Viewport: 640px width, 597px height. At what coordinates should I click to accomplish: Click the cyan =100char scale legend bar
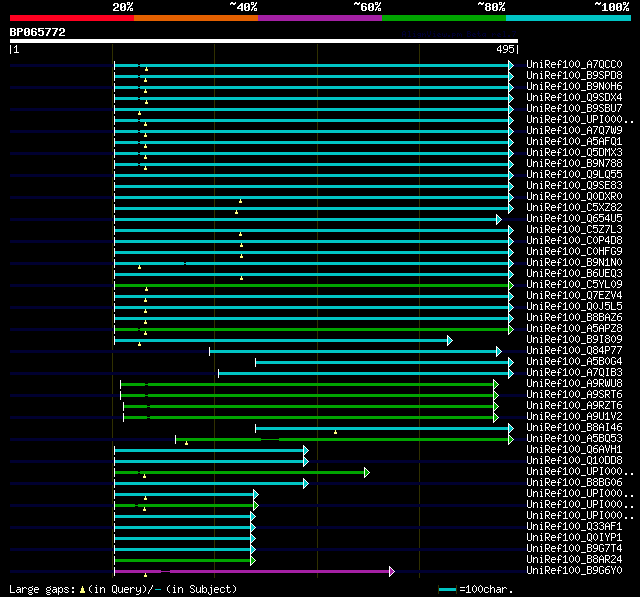tap(448, 590)
